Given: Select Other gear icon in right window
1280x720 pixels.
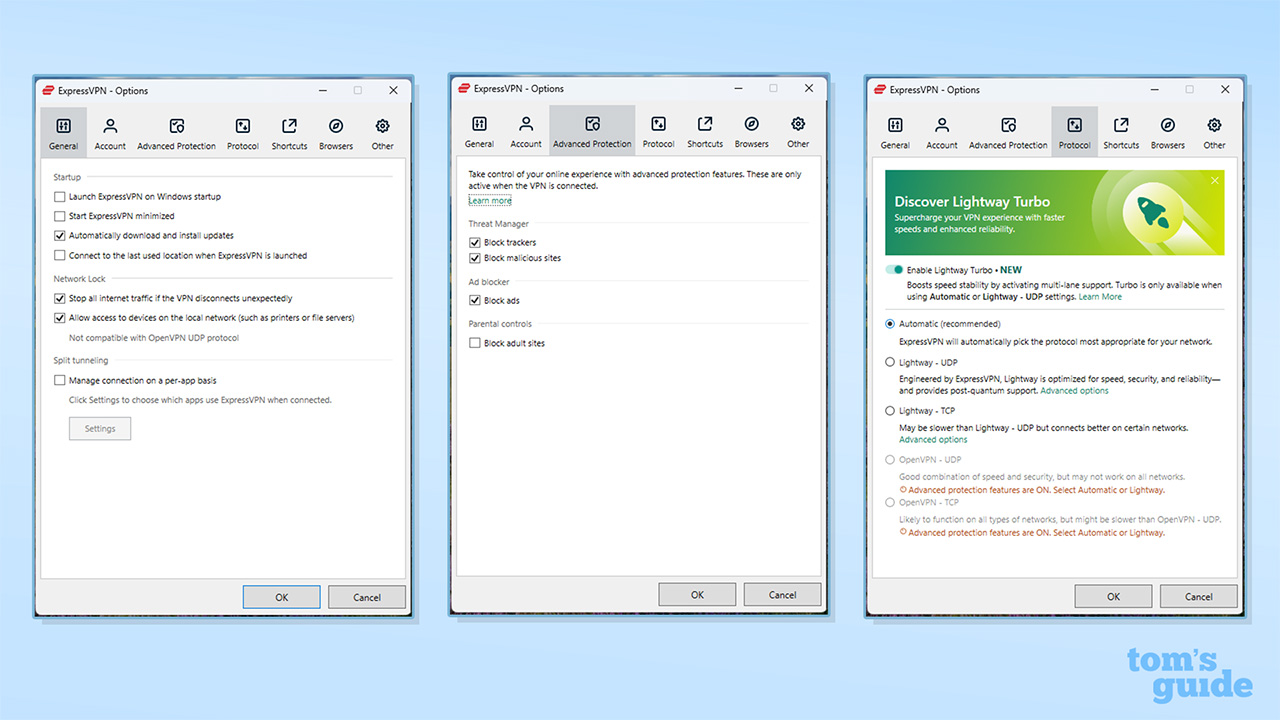Looking at the screenshot, I should pyautogui.click(x=1214, y=125).
